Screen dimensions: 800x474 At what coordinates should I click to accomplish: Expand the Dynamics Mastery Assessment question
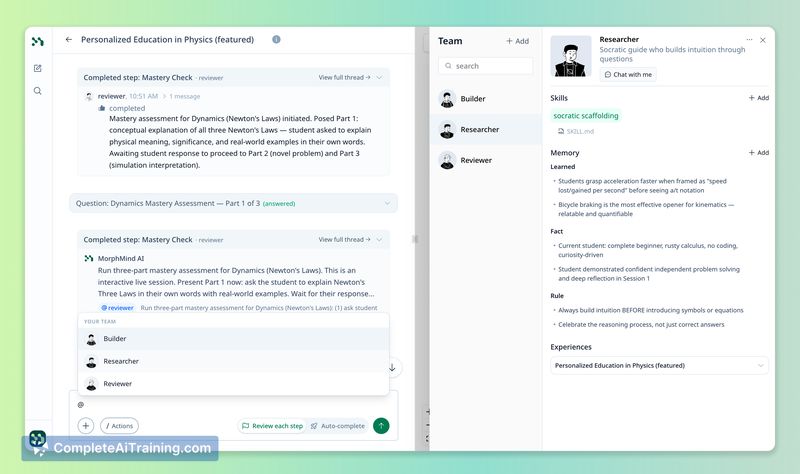tap(233, 203)
